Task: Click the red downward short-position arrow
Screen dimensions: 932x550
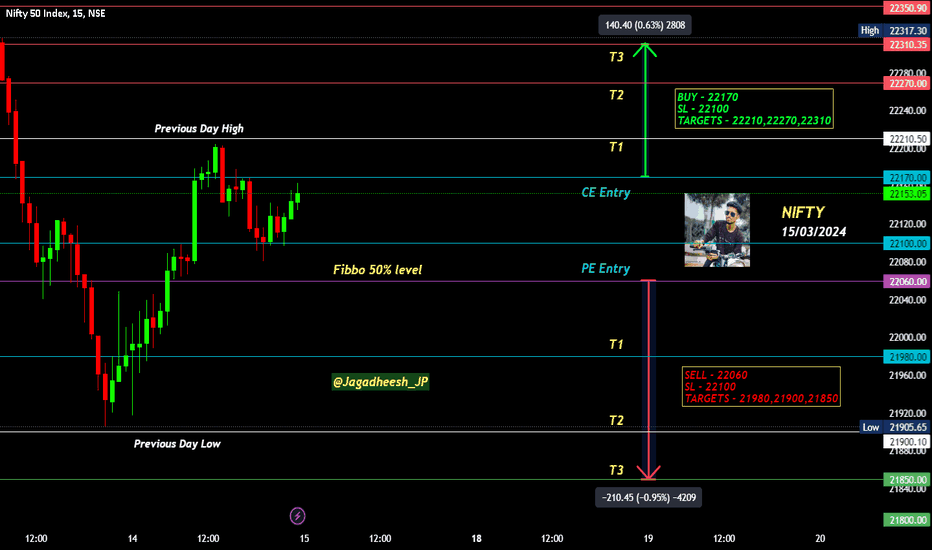Action: coord(648,380)
